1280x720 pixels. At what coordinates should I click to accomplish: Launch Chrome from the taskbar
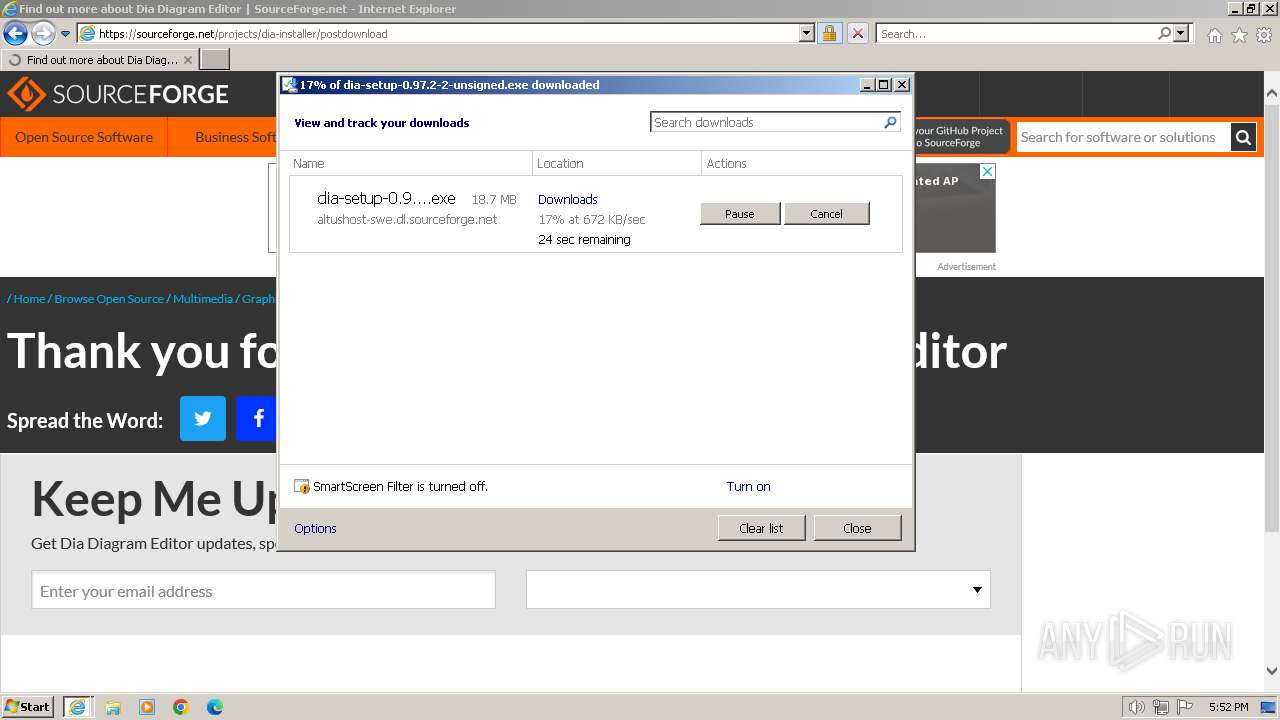pyautogui.click(x=181, y=707)
